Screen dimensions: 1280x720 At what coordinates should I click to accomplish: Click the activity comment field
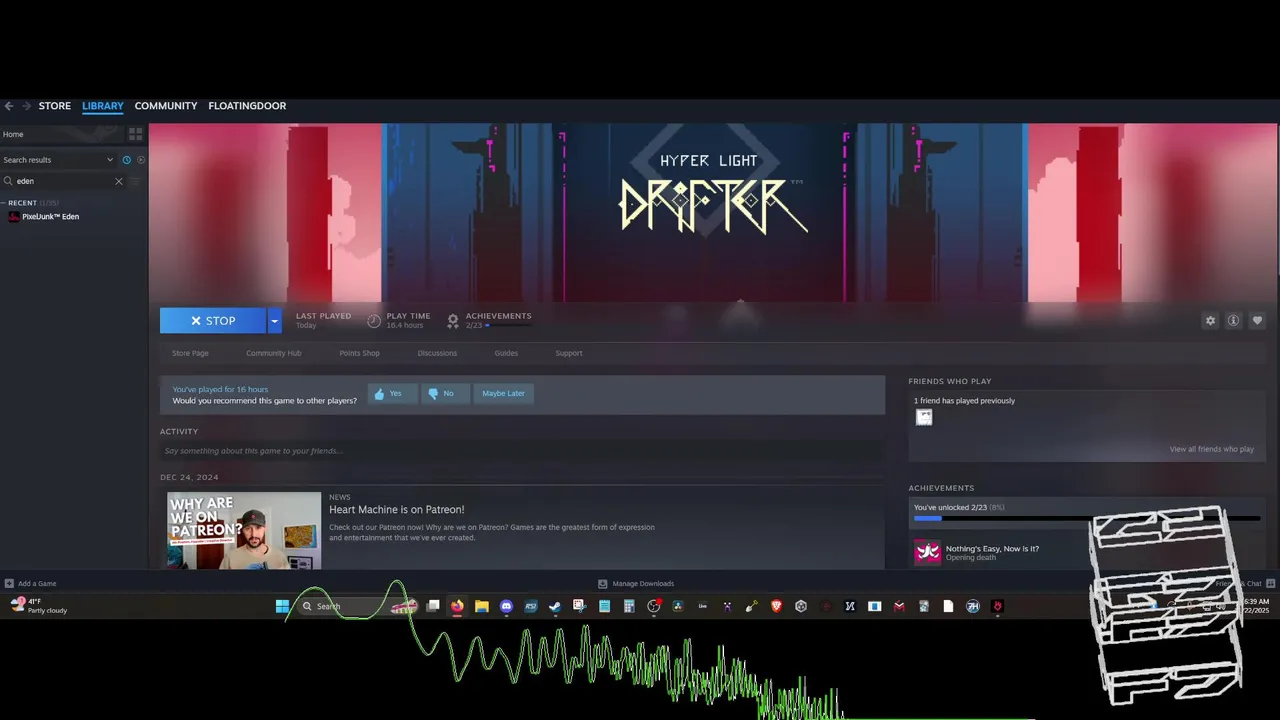(x=522, y=451)
